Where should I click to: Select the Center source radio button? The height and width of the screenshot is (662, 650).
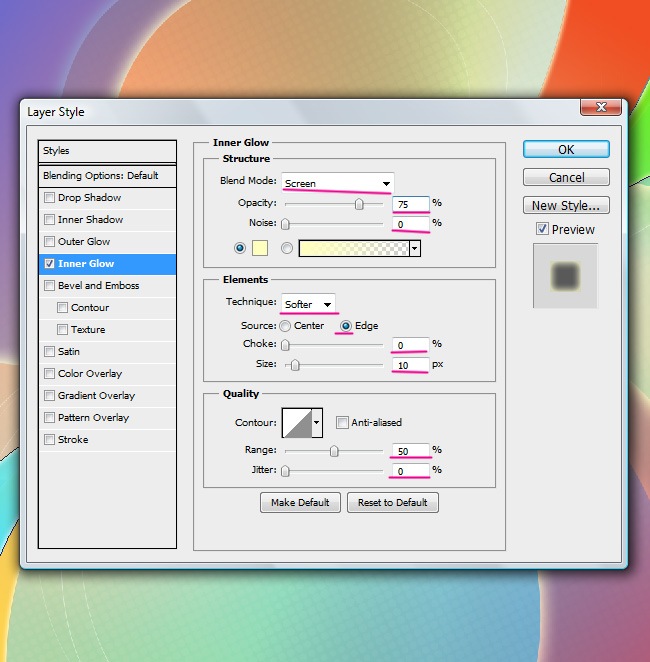pyautogui.click(x=285, y=326)
